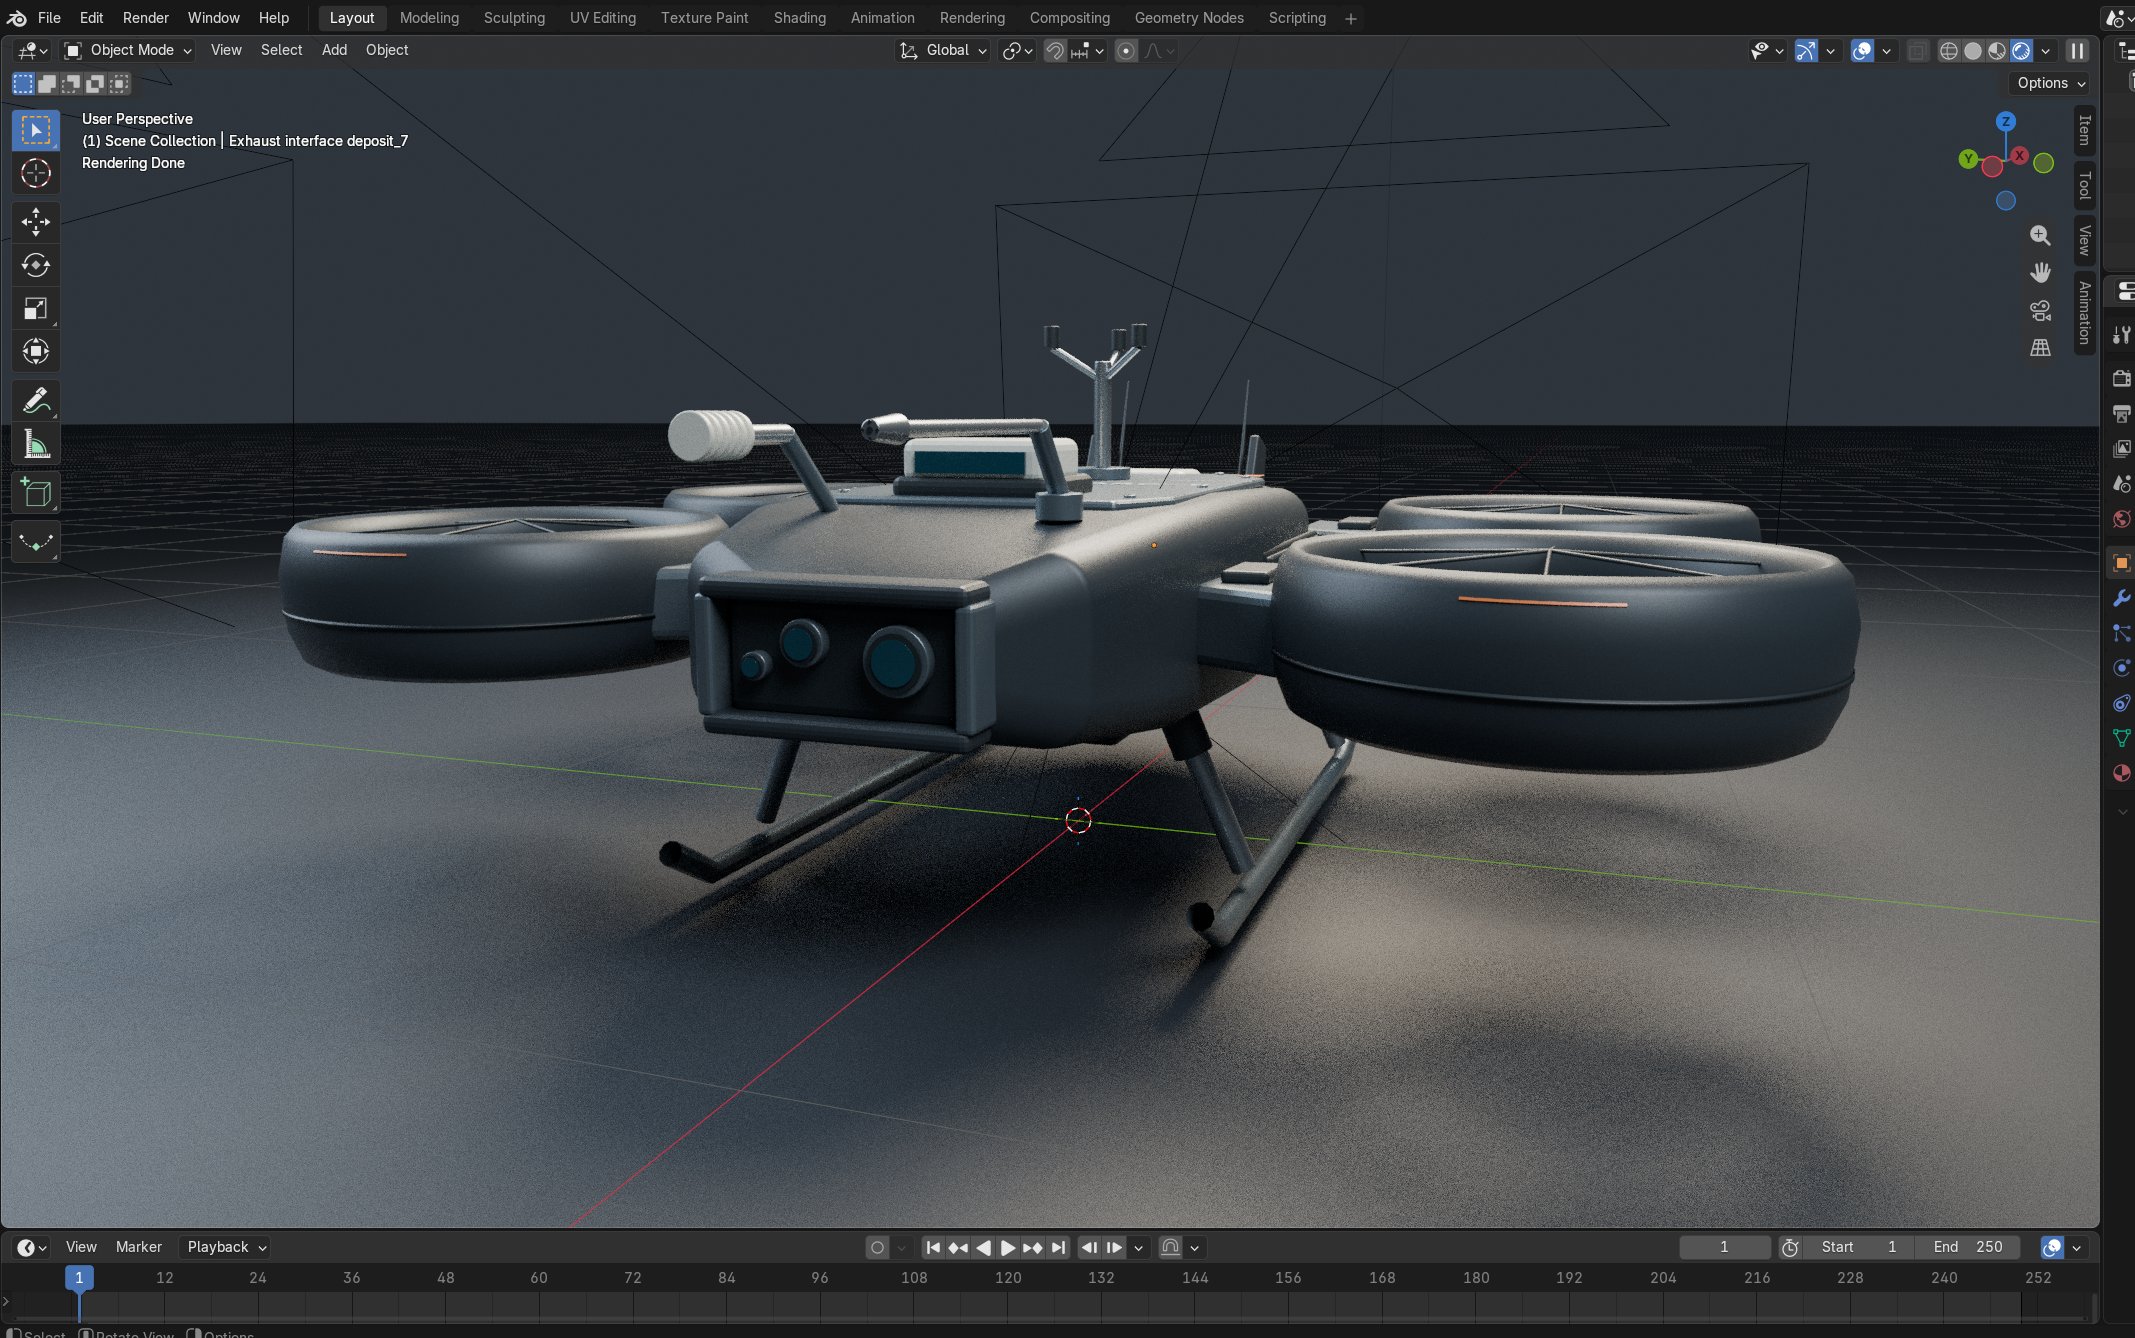
Task: Switch to the Geometry Nodes workspace tab
Action: click(x=1188, y=18)
